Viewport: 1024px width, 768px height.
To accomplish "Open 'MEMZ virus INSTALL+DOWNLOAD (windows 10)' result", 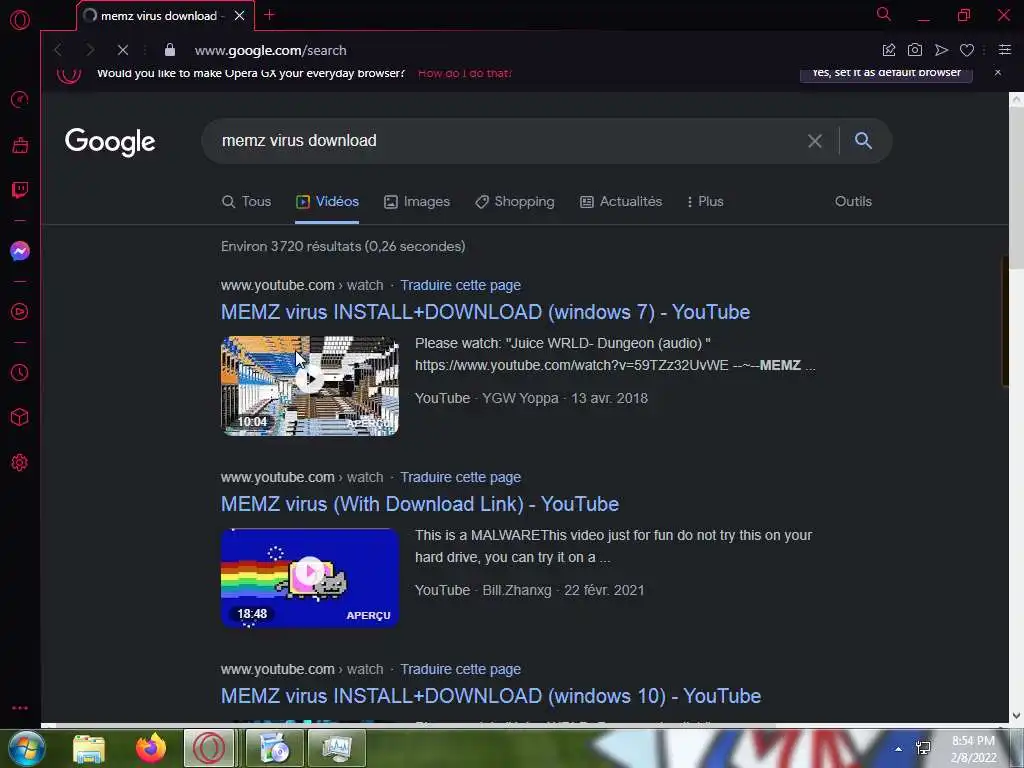I will coord(491,696).
